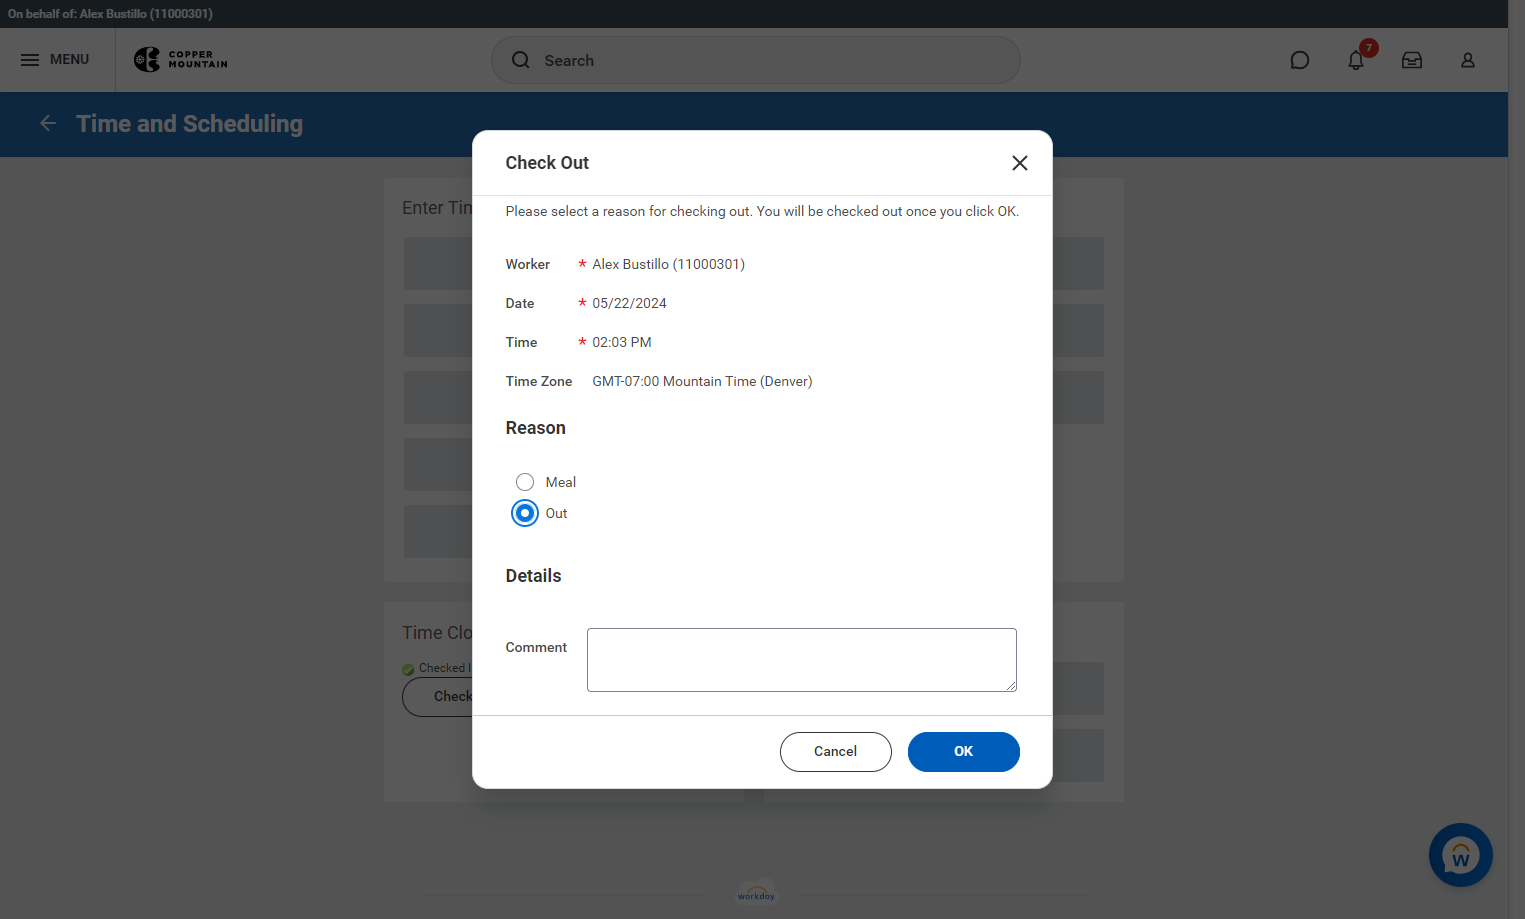
Task: Click the Workday footer logo
Action: 756,892
